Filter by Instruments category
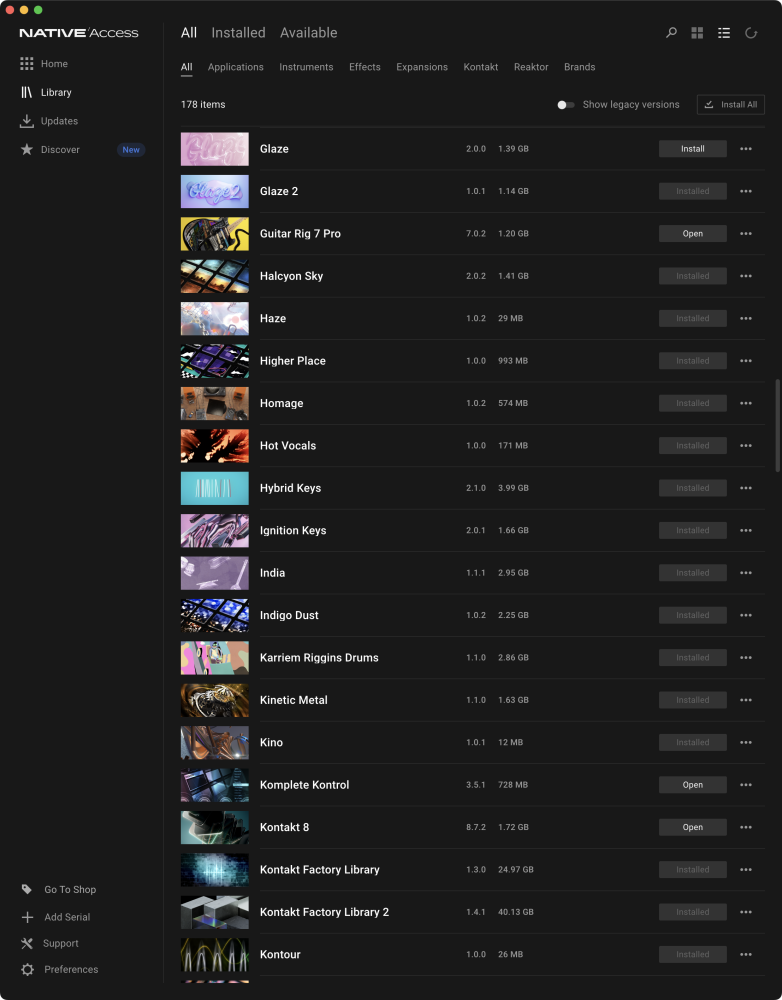This screenshot has height=1000, width=782. (306, 67)
